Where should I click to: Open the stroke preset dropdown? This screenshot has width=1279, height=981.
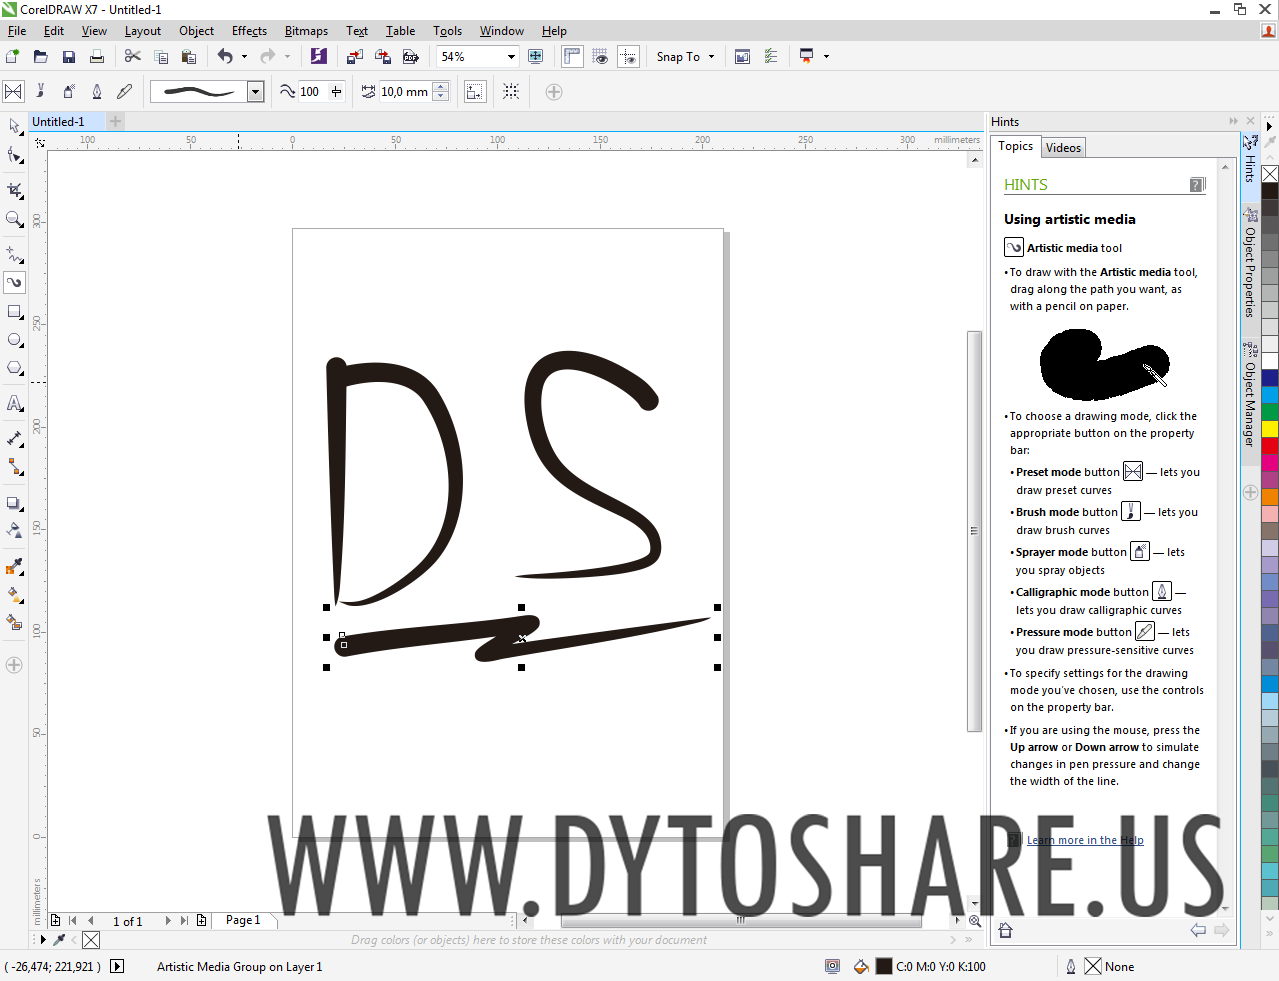click(255, 91)
